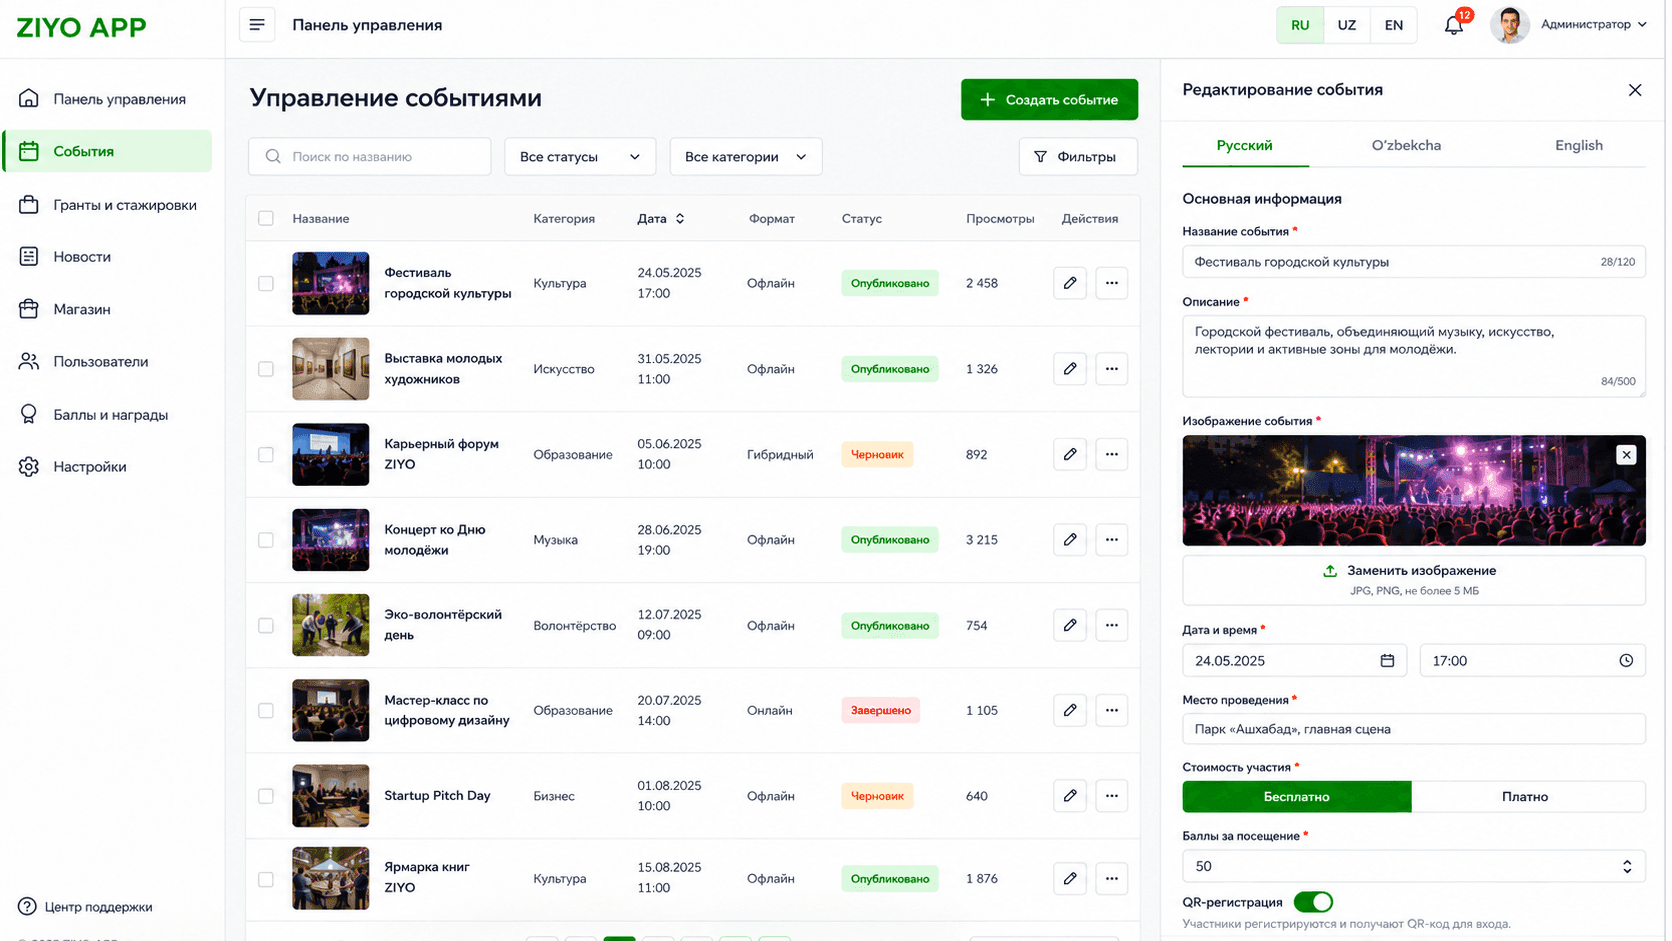Click hamburger menu icon beside Панель управления
1672x941 pixels.
[257, 25]
